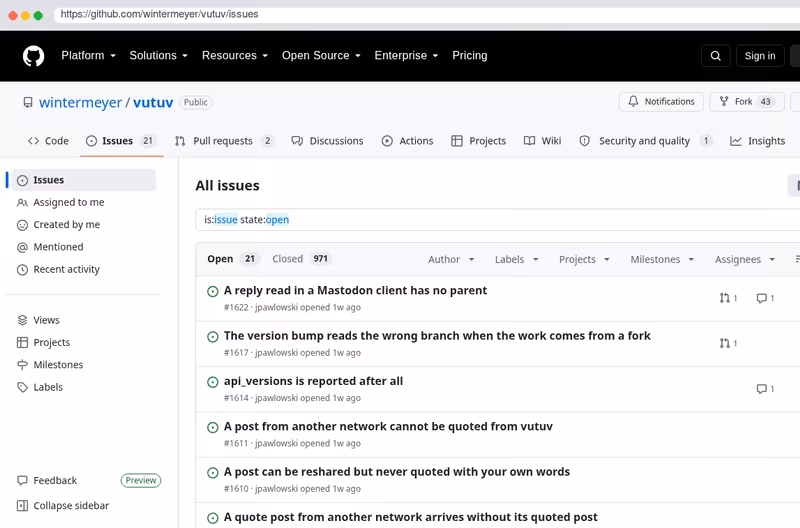Open the Discussions tab

pyautogui.click(x=327, y=141)
